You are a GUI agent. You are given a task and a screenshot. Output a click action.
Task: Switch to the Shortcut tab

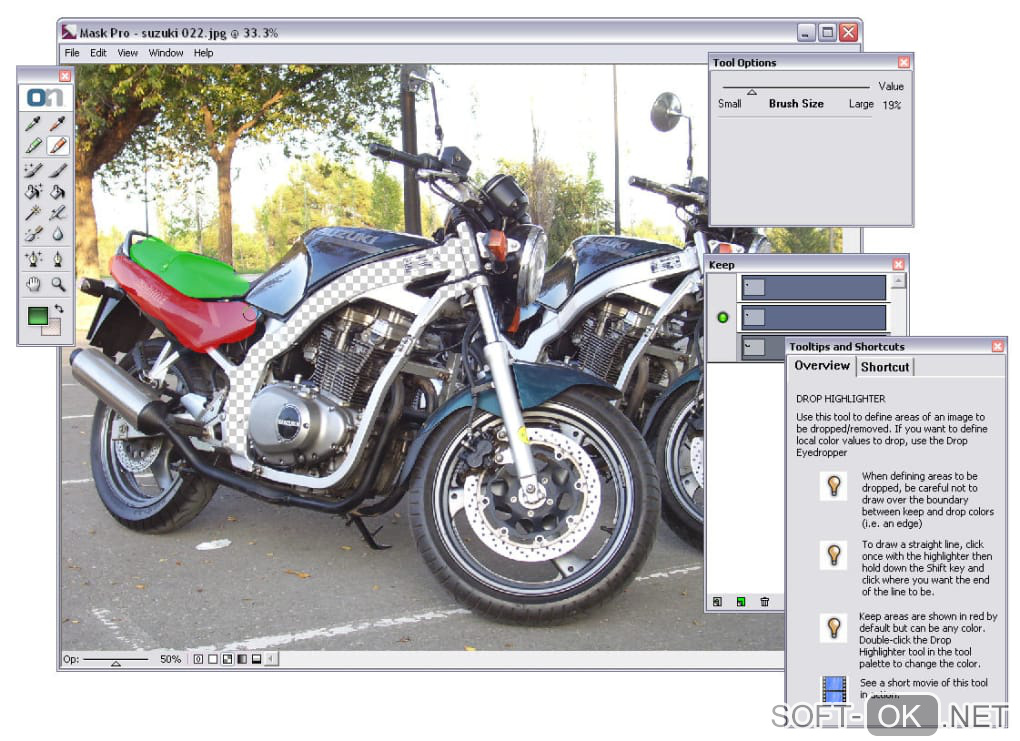pyautogui.click(x=885, y=367)
